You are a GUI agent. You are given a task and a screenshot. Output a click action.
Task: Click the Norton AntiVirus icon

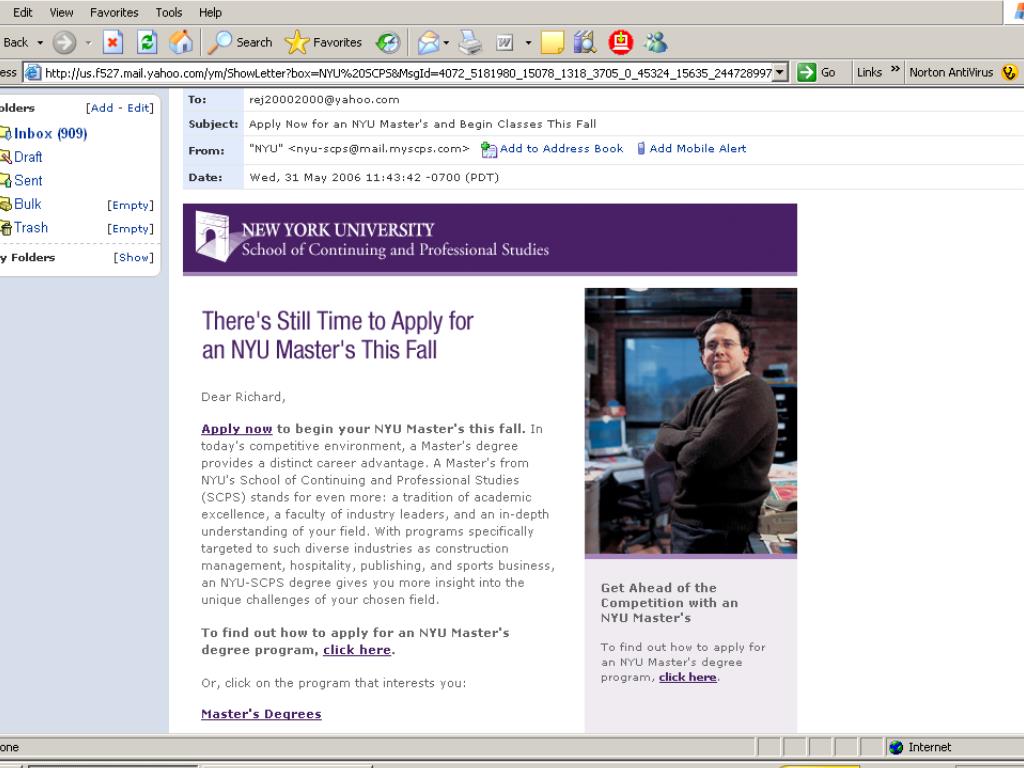click(x=1010, y=72)
